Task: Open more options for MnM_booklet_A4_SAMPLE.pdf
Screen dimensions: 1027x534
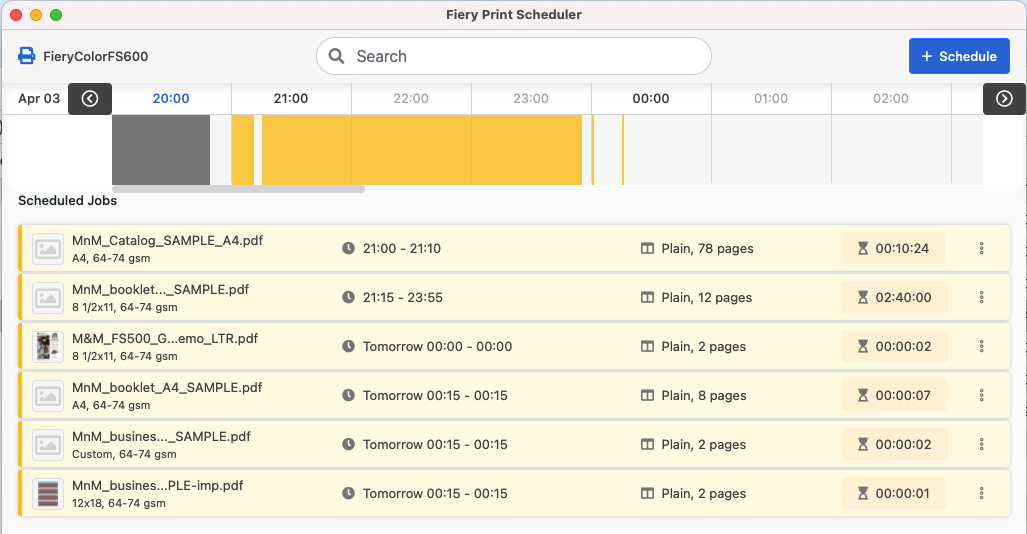Action: [981, 395]
